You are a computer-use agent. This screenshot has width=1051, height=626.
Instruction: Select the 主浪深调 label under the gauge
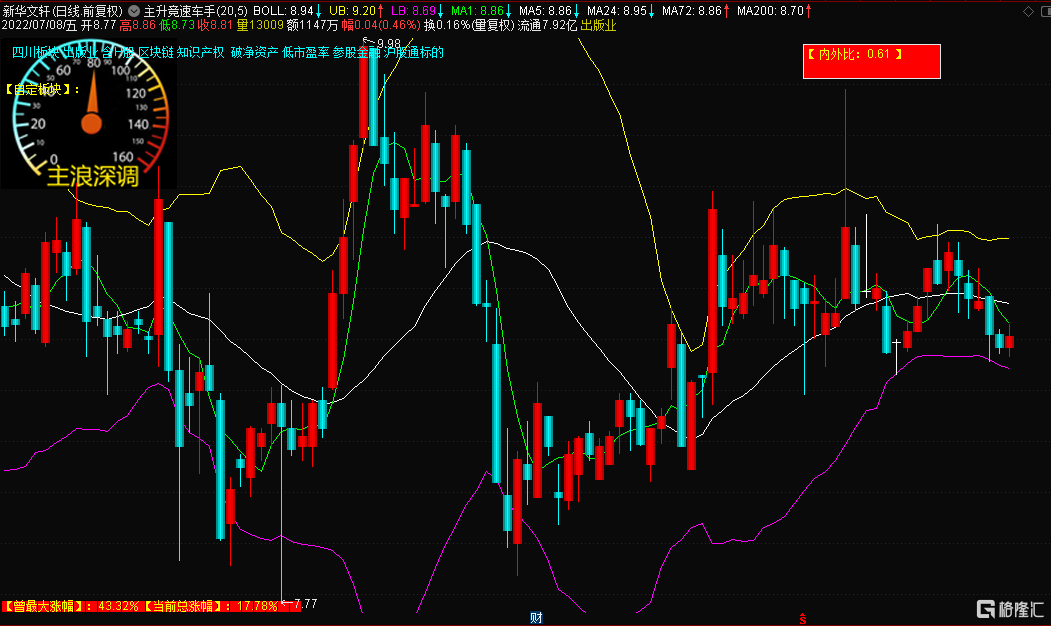coord(92,176)
